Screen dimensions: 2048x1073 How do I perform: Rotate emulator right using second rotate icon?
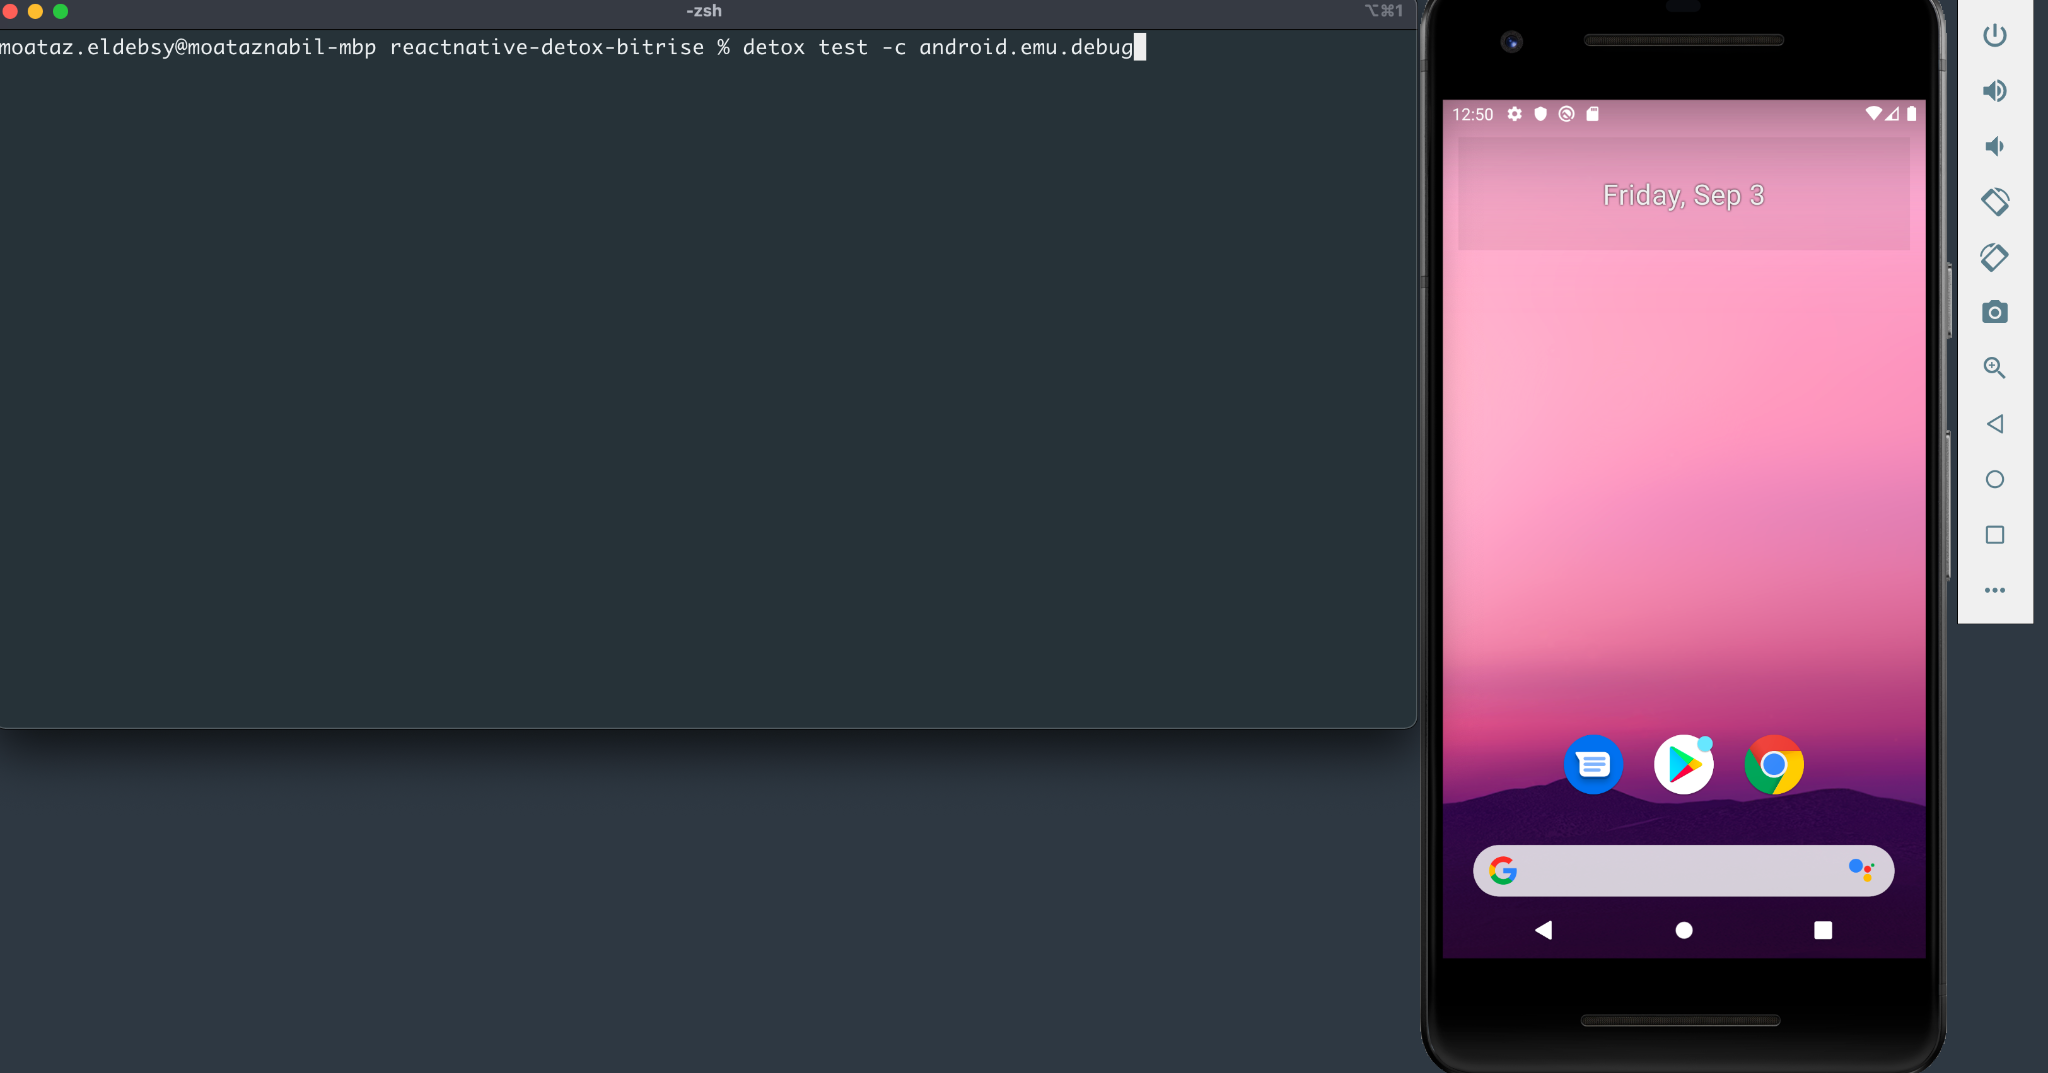click(x=1995, y=257)
